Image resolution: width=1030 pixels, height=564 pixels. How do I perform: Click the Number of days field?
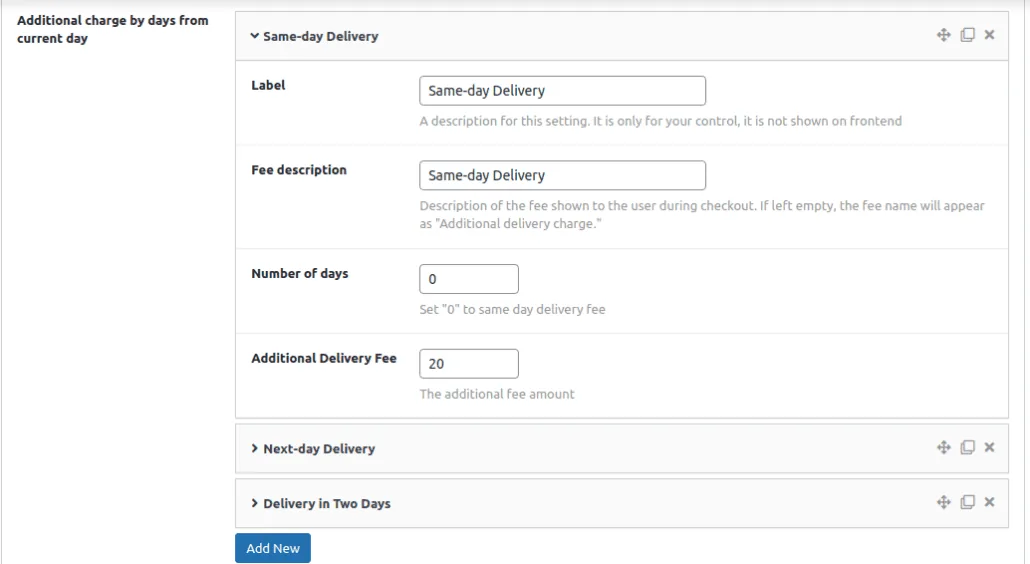[469, 279]
